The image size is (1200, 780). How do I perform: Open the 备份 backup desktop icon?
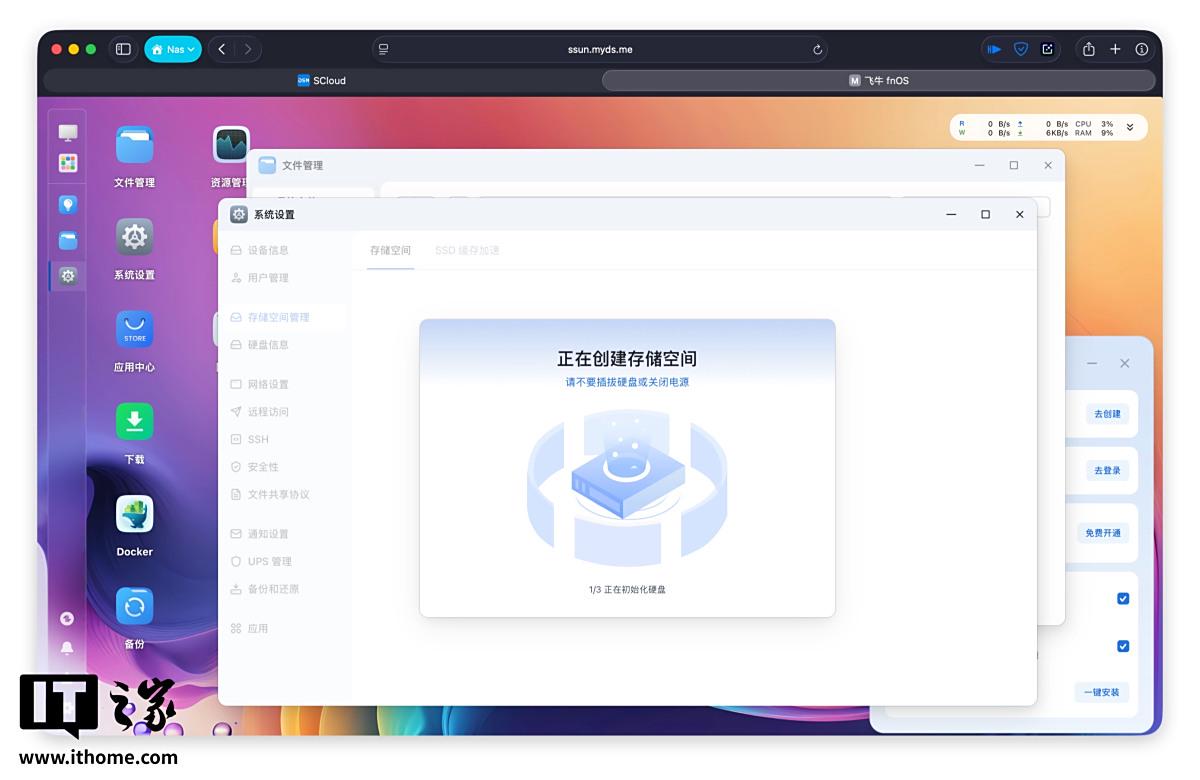134,606
